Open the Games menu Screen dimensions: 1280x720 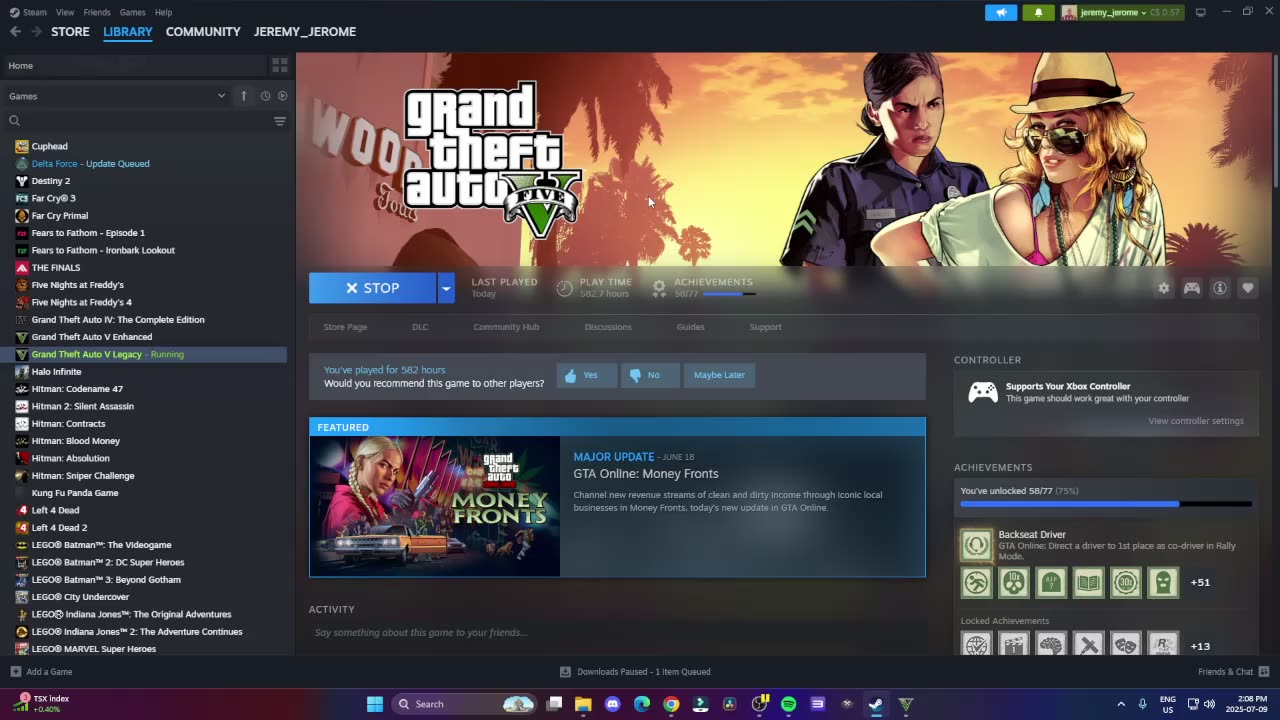132,12
